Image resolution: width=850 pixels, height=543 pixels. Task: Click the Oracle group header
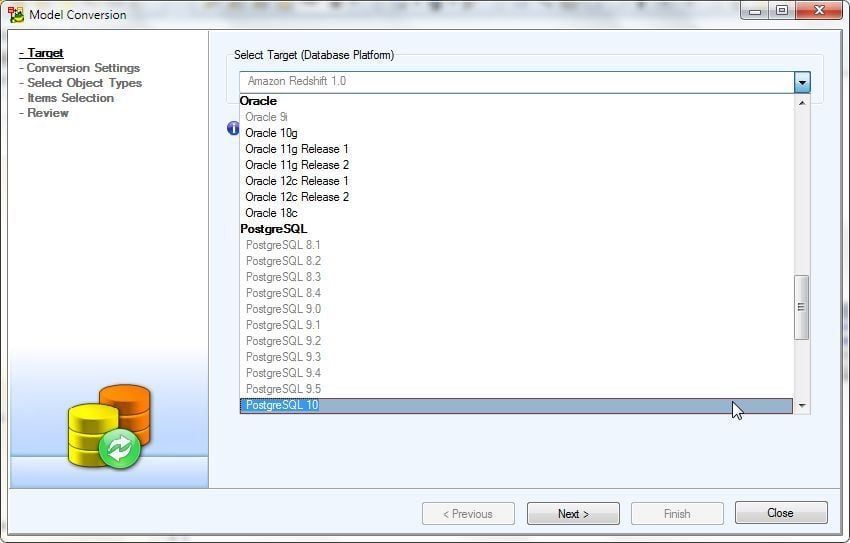[x=258, y=101]
